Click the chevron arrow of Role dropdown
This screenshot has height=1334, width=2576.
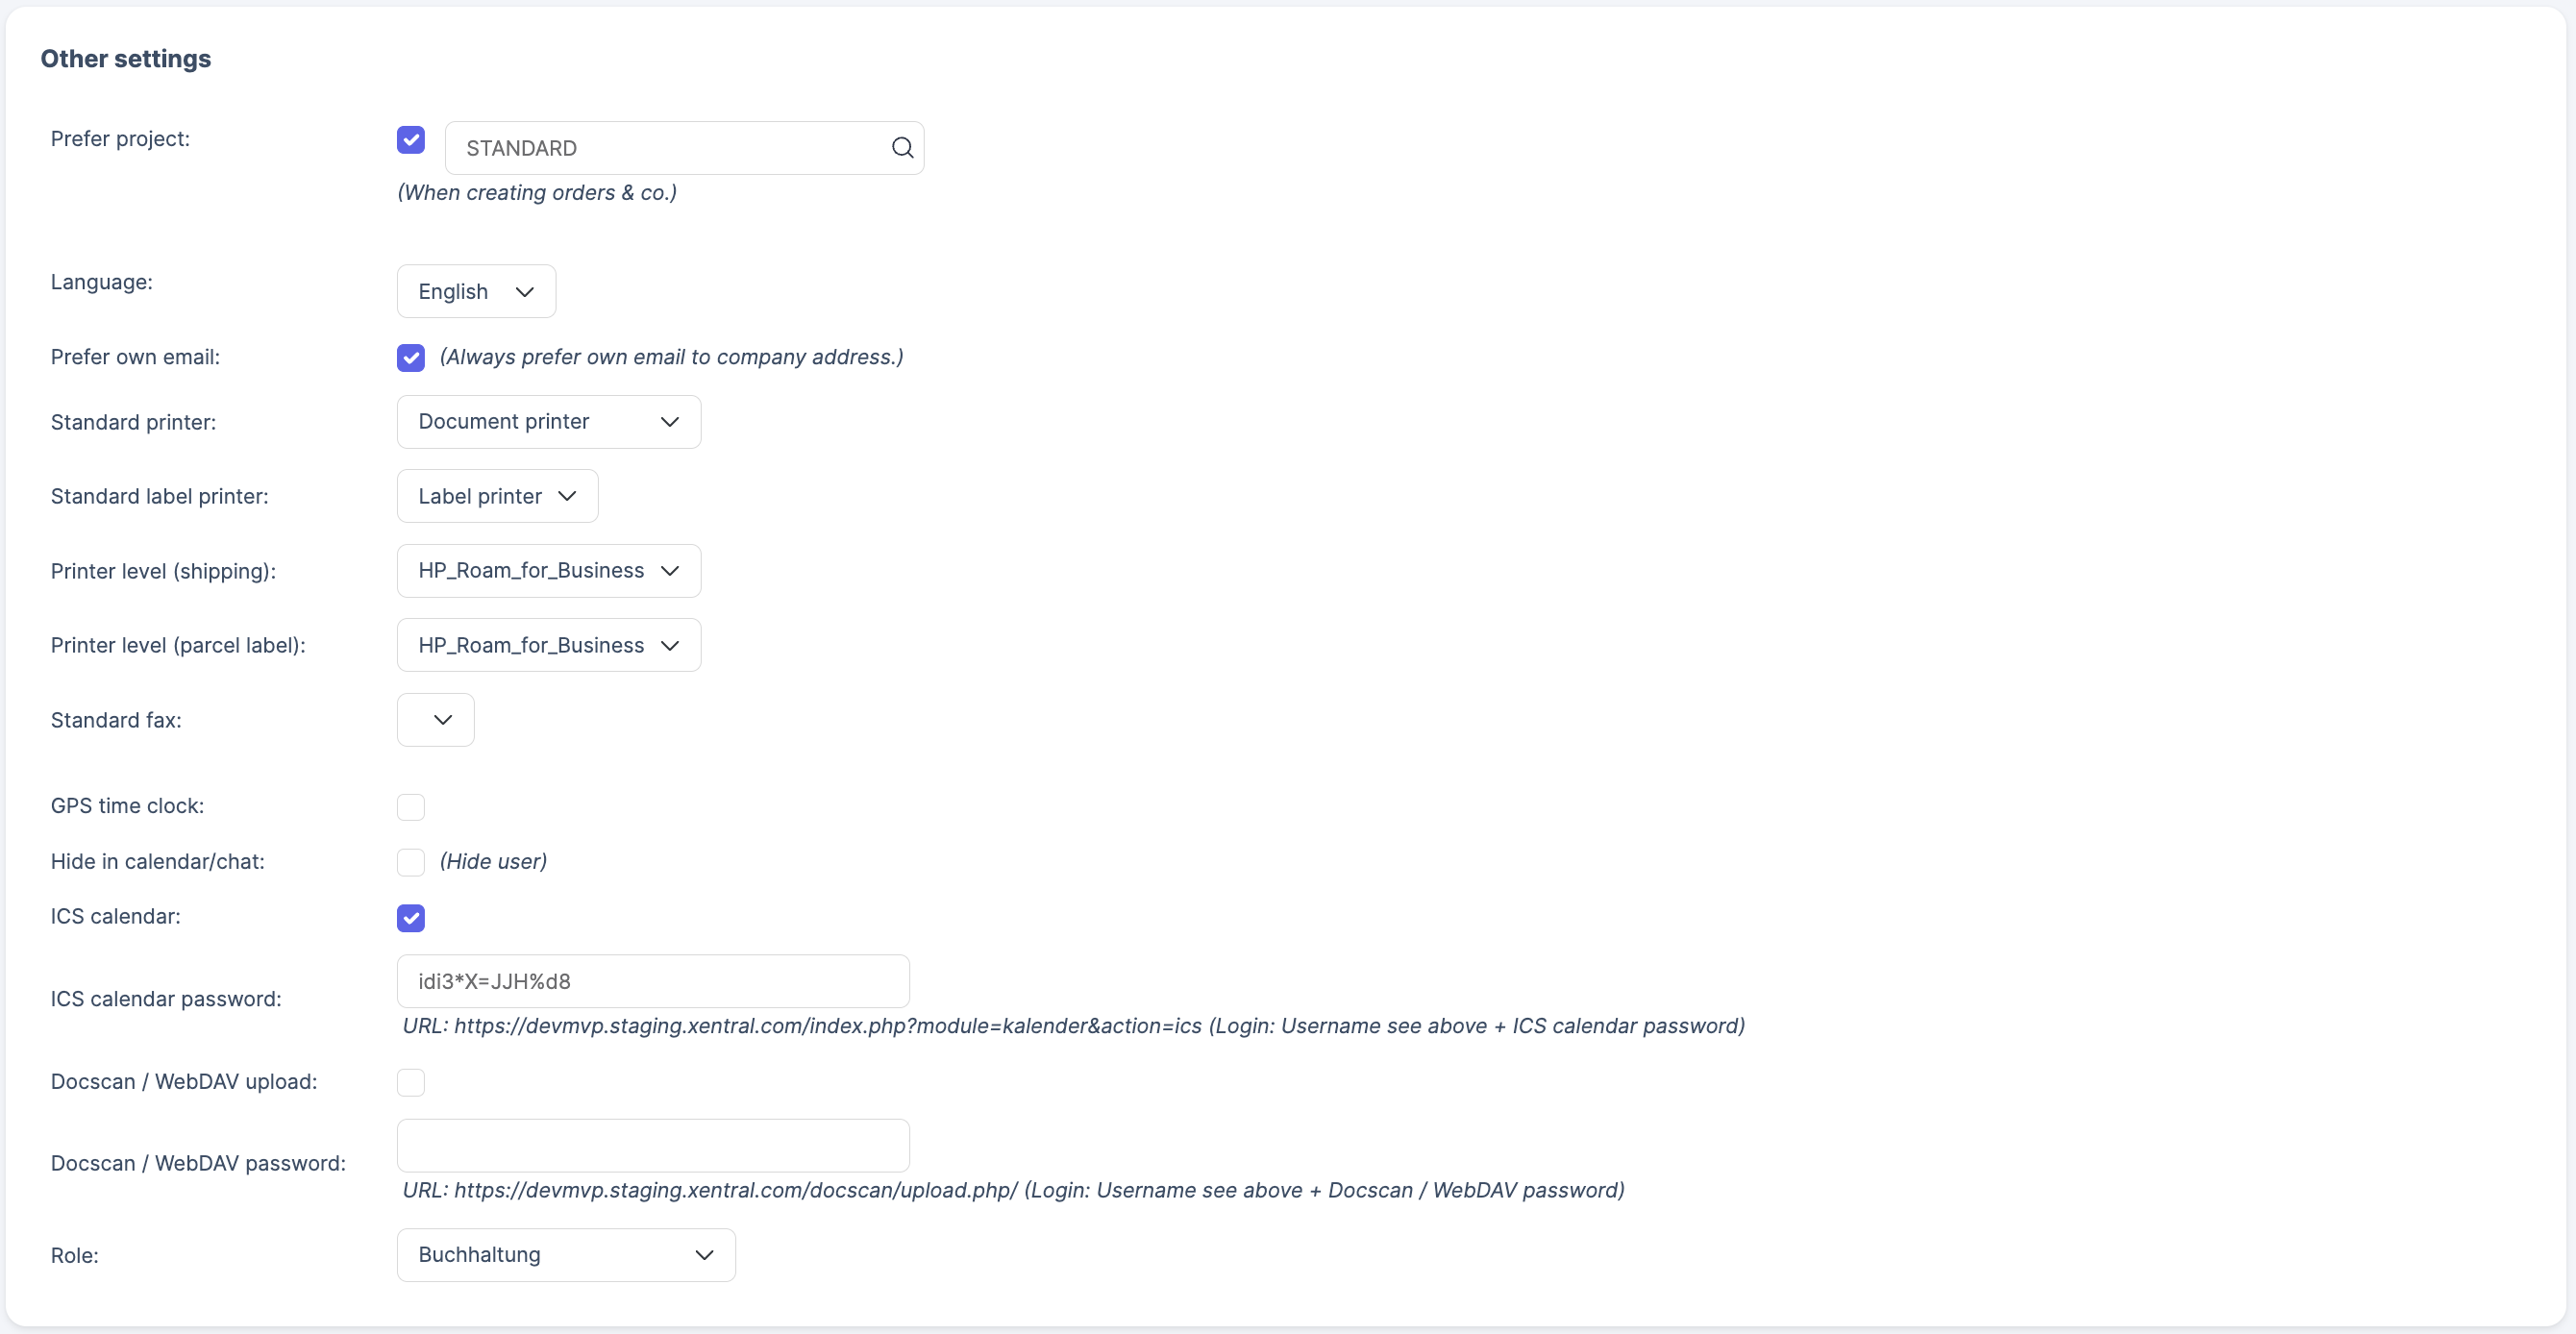coord(704,1255)
